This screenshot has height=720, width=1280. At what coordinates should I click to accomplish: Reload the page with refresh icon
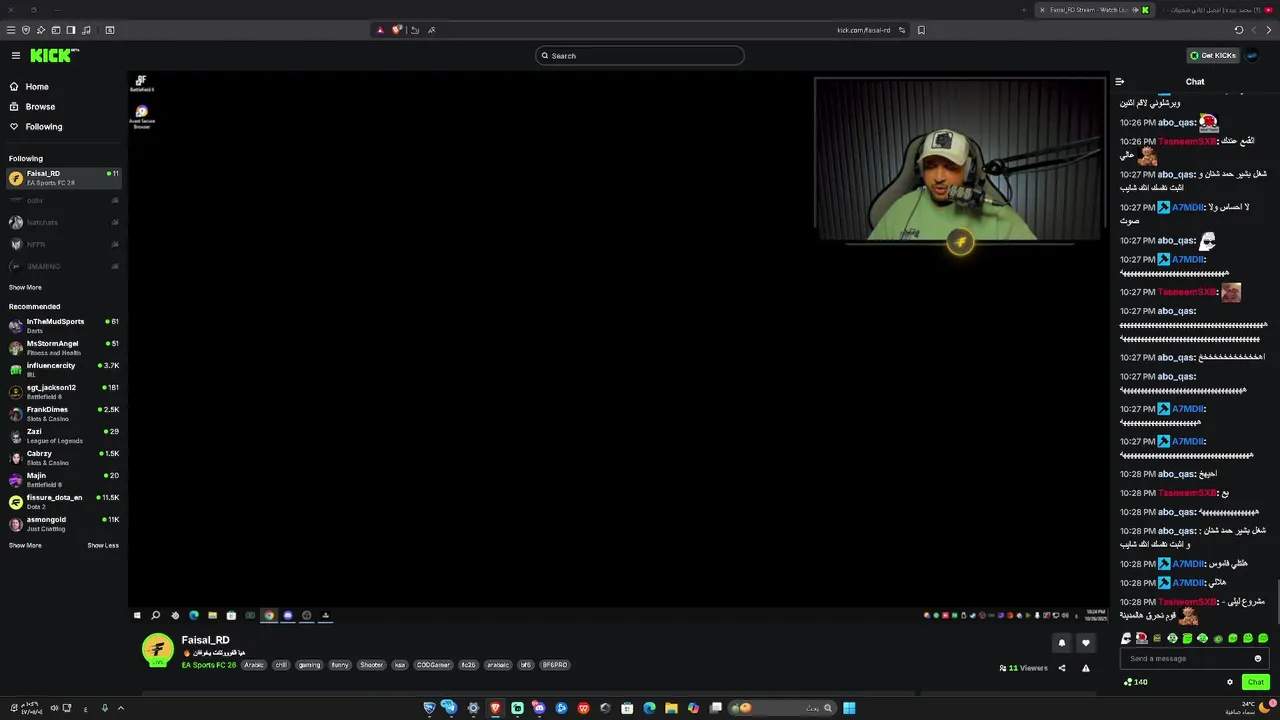(x=1239, y=30)
